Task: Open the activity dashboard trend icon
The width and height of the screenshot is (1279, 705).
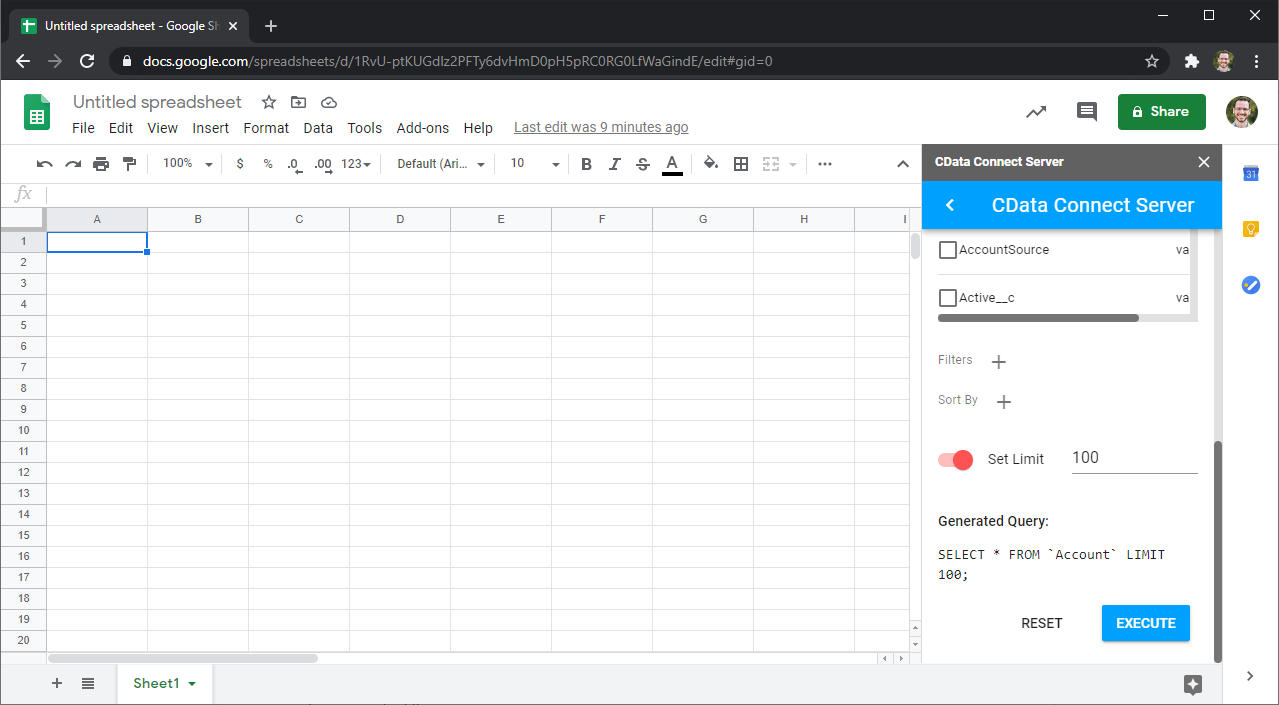Action: 1036,112
